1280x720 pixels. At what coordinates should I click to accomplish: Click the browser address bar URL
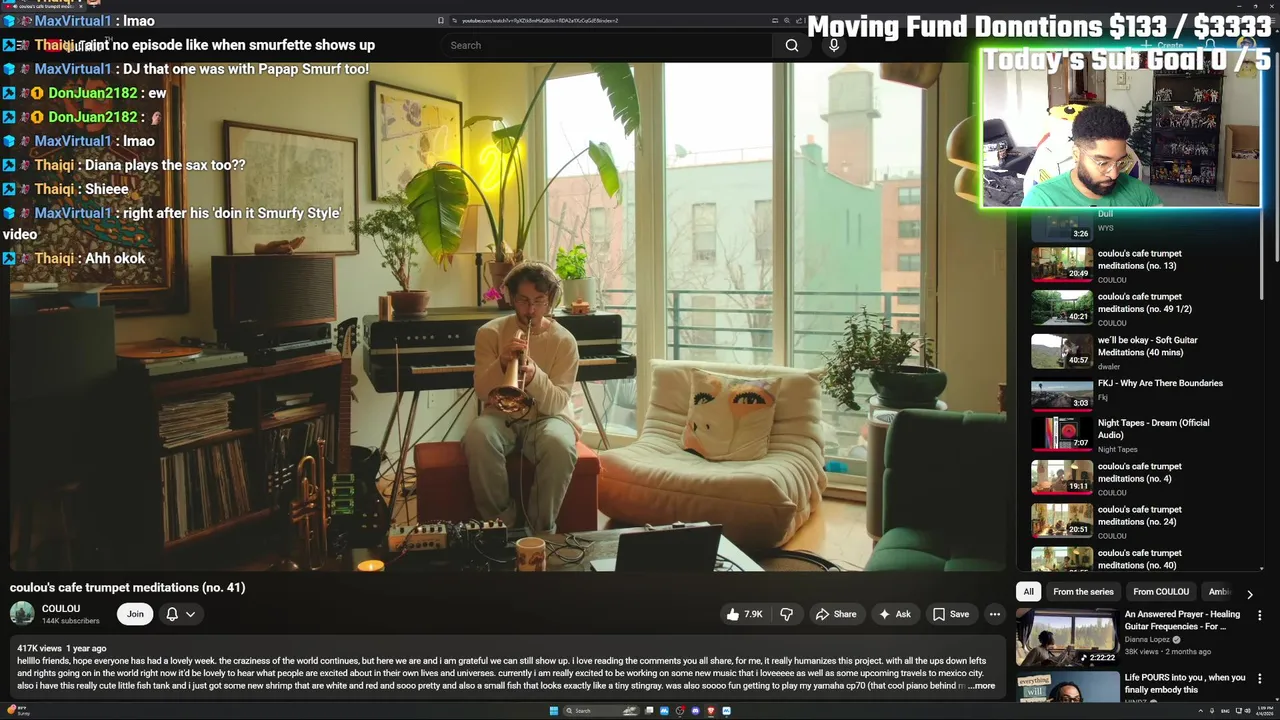click(540, 20)
